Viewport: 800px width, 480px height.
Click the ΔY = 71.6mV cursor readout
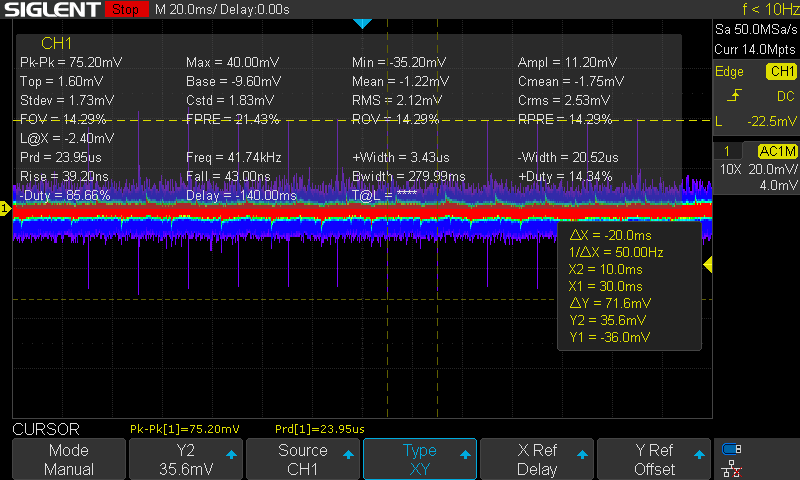[610, 303]
